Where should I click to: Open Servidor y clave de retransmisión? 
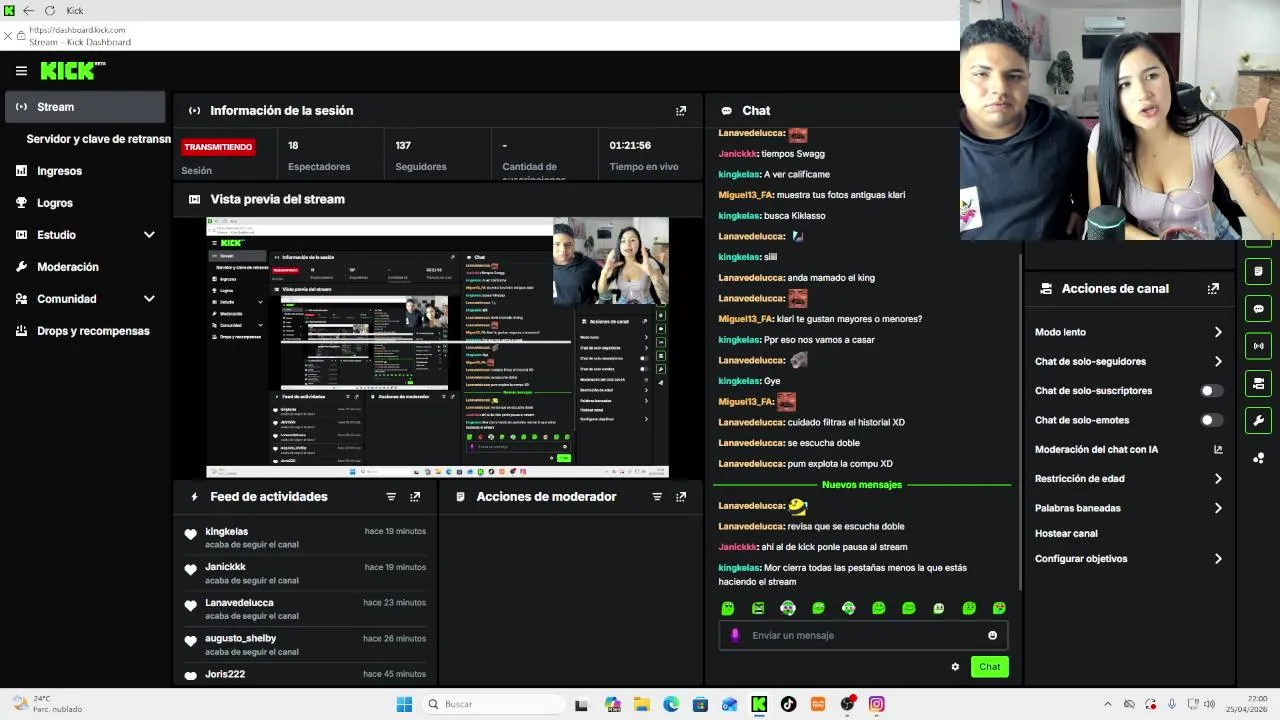[x=98, y=139]
